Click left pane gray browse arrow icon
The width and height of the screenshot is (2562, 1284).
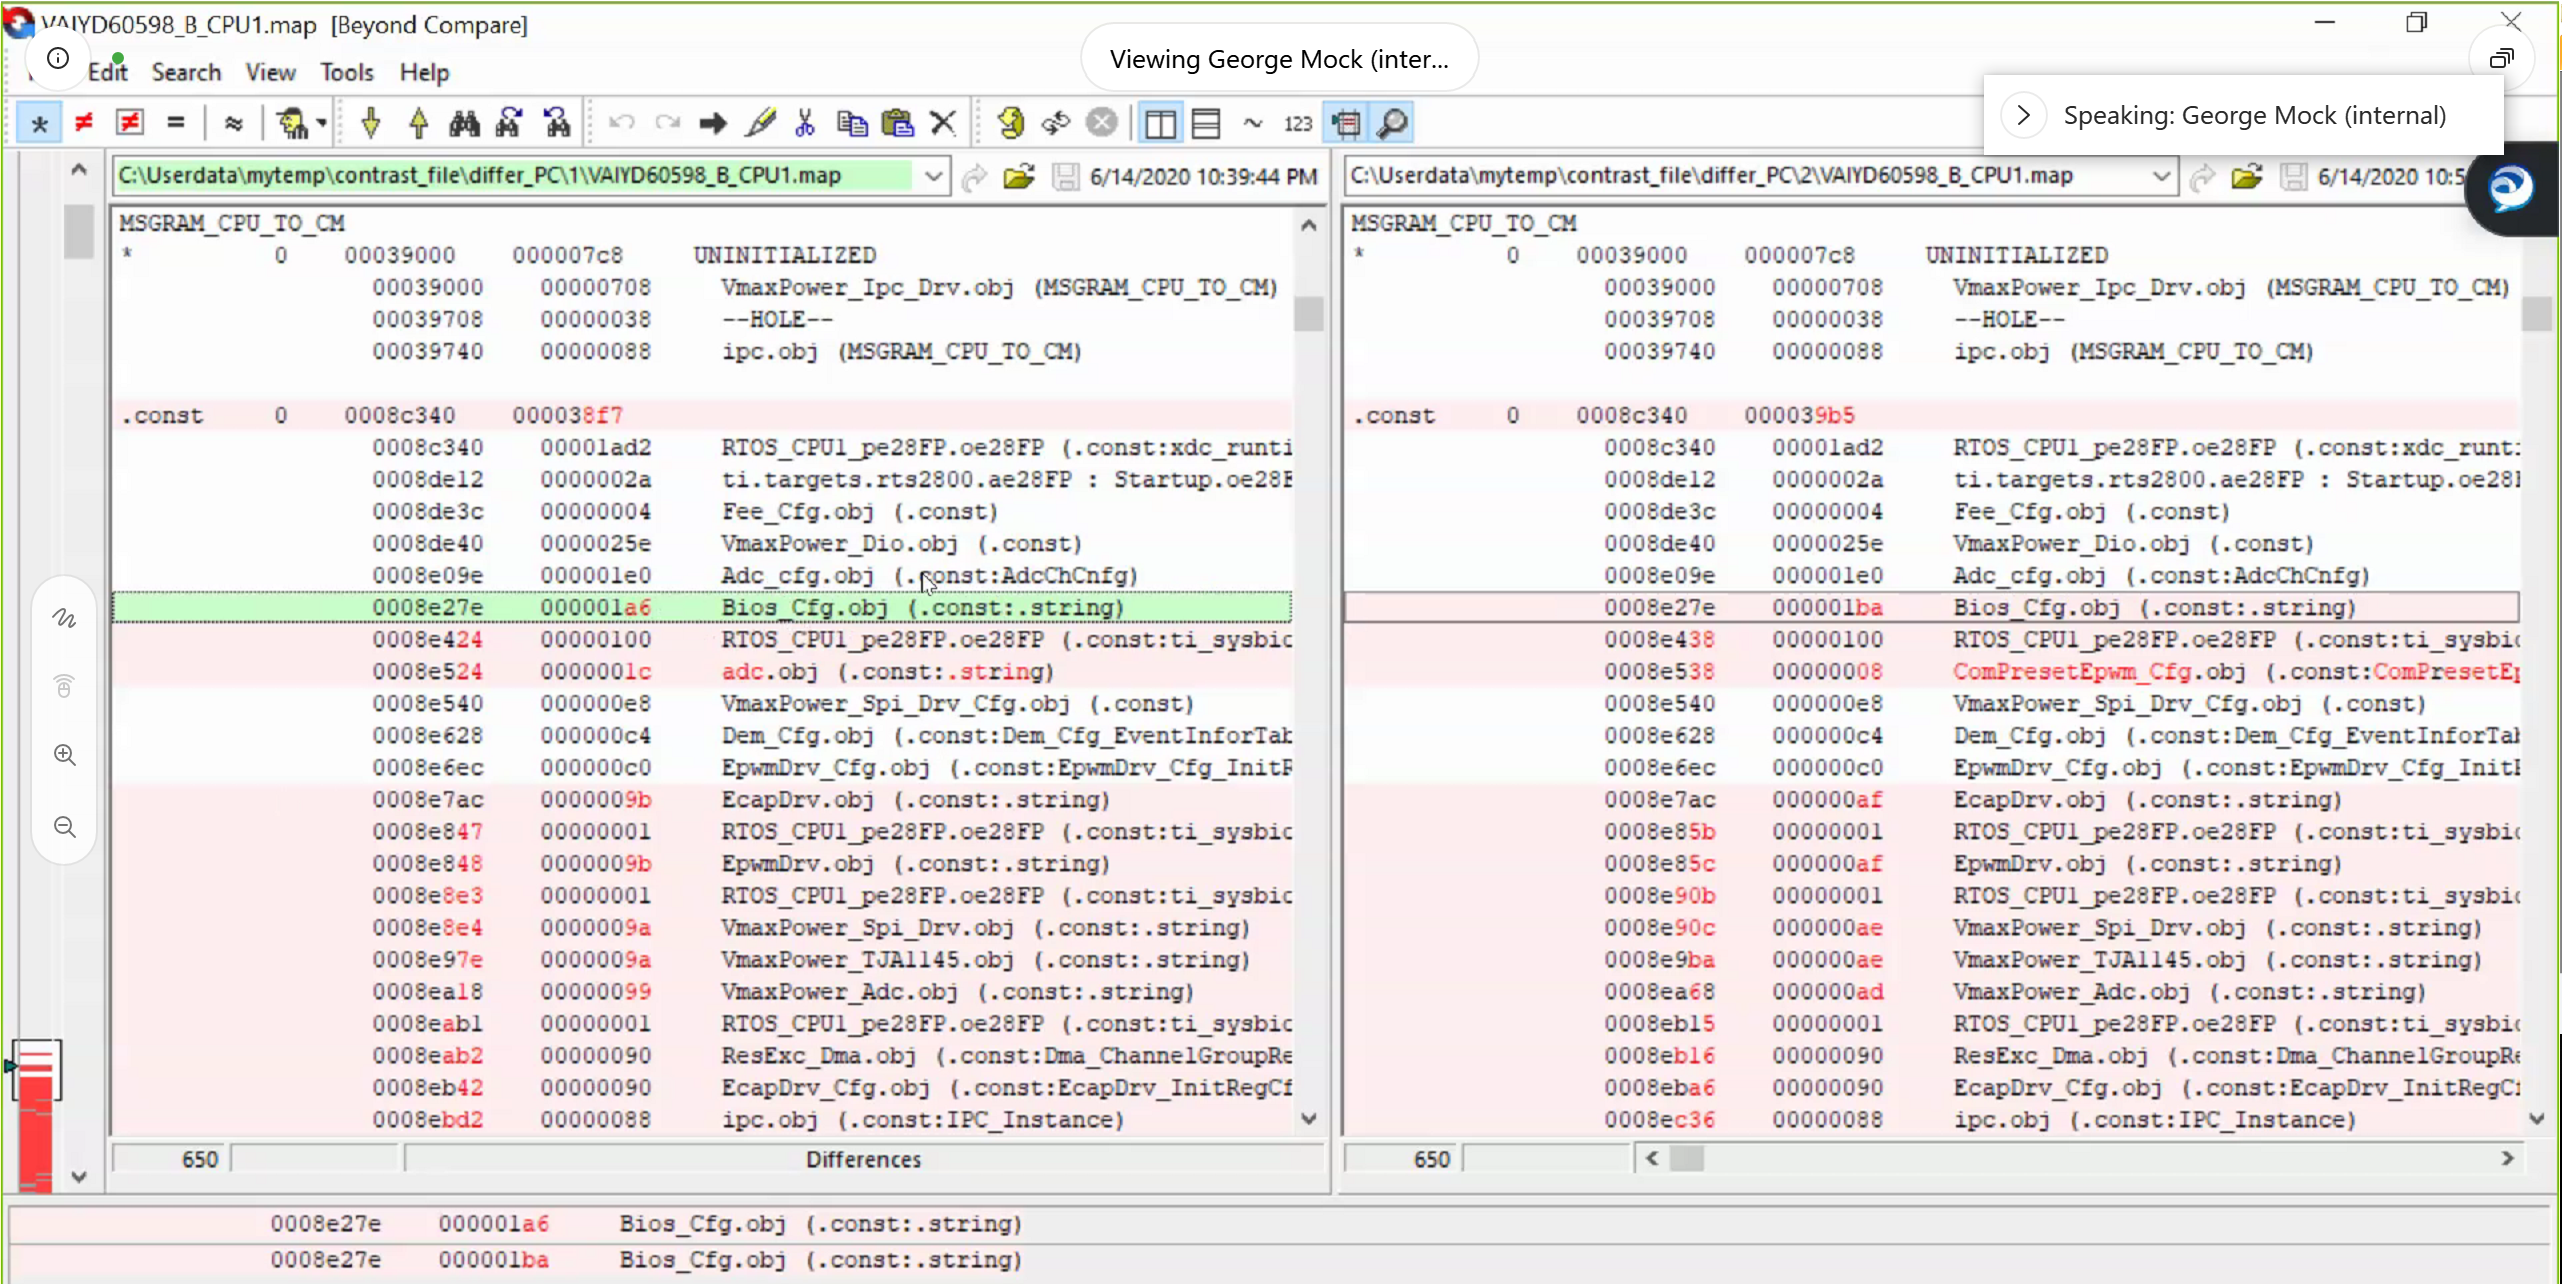[x=974, y=177]
